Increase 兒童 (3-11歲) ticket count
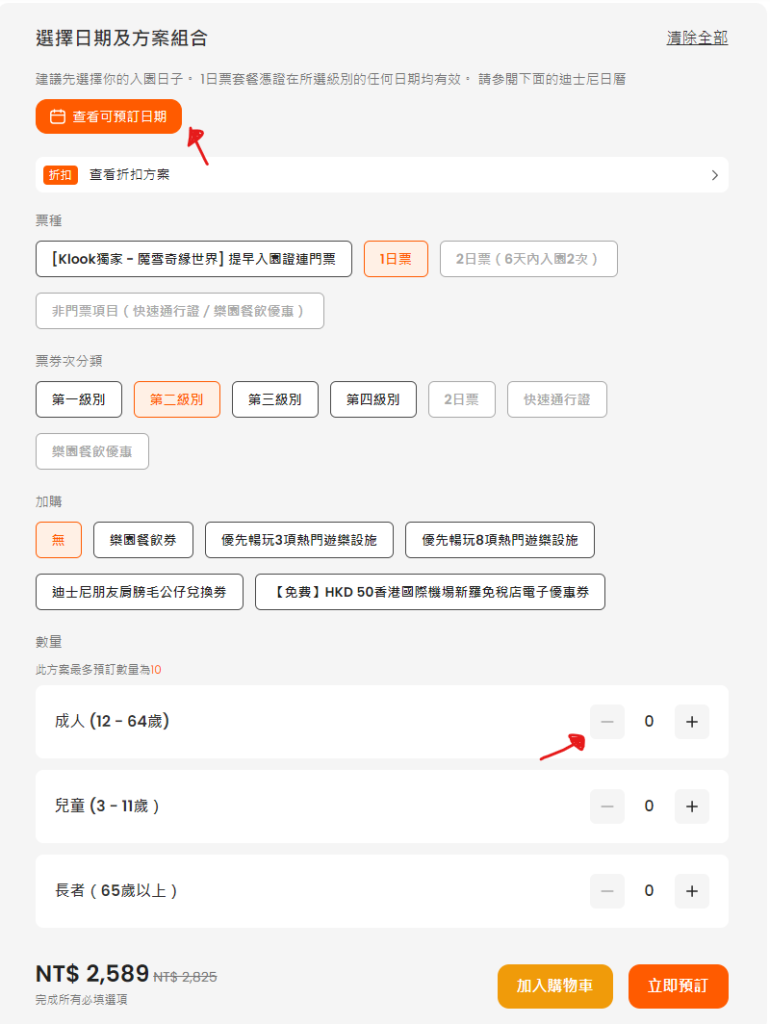 (x=691, y=806)
